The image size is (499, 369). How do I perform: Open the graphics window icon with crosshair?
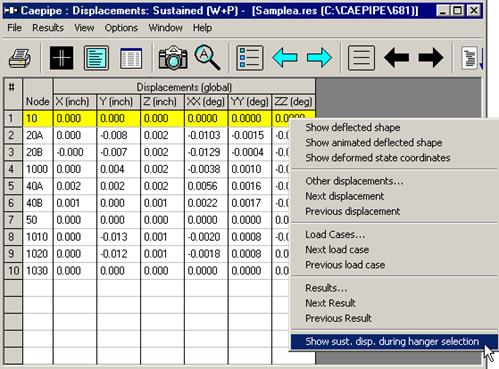[x=61, y=58]
